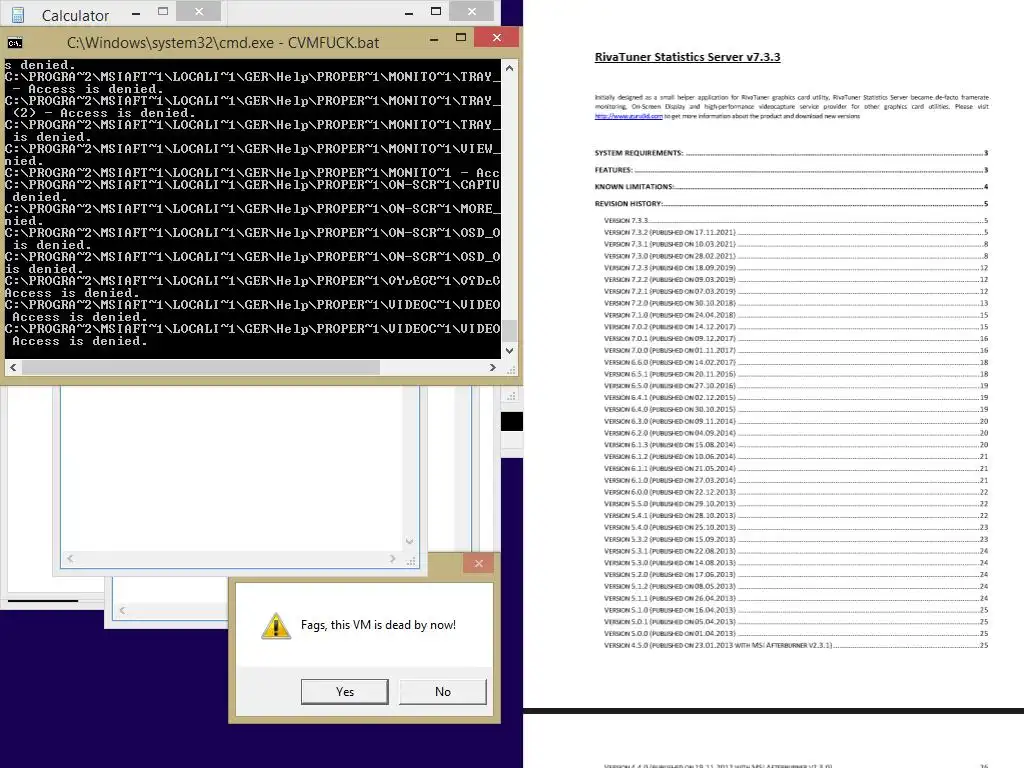Click the background text box scroll right arrow
This screenshot has width=1024, height=768.
click(392, 559)
